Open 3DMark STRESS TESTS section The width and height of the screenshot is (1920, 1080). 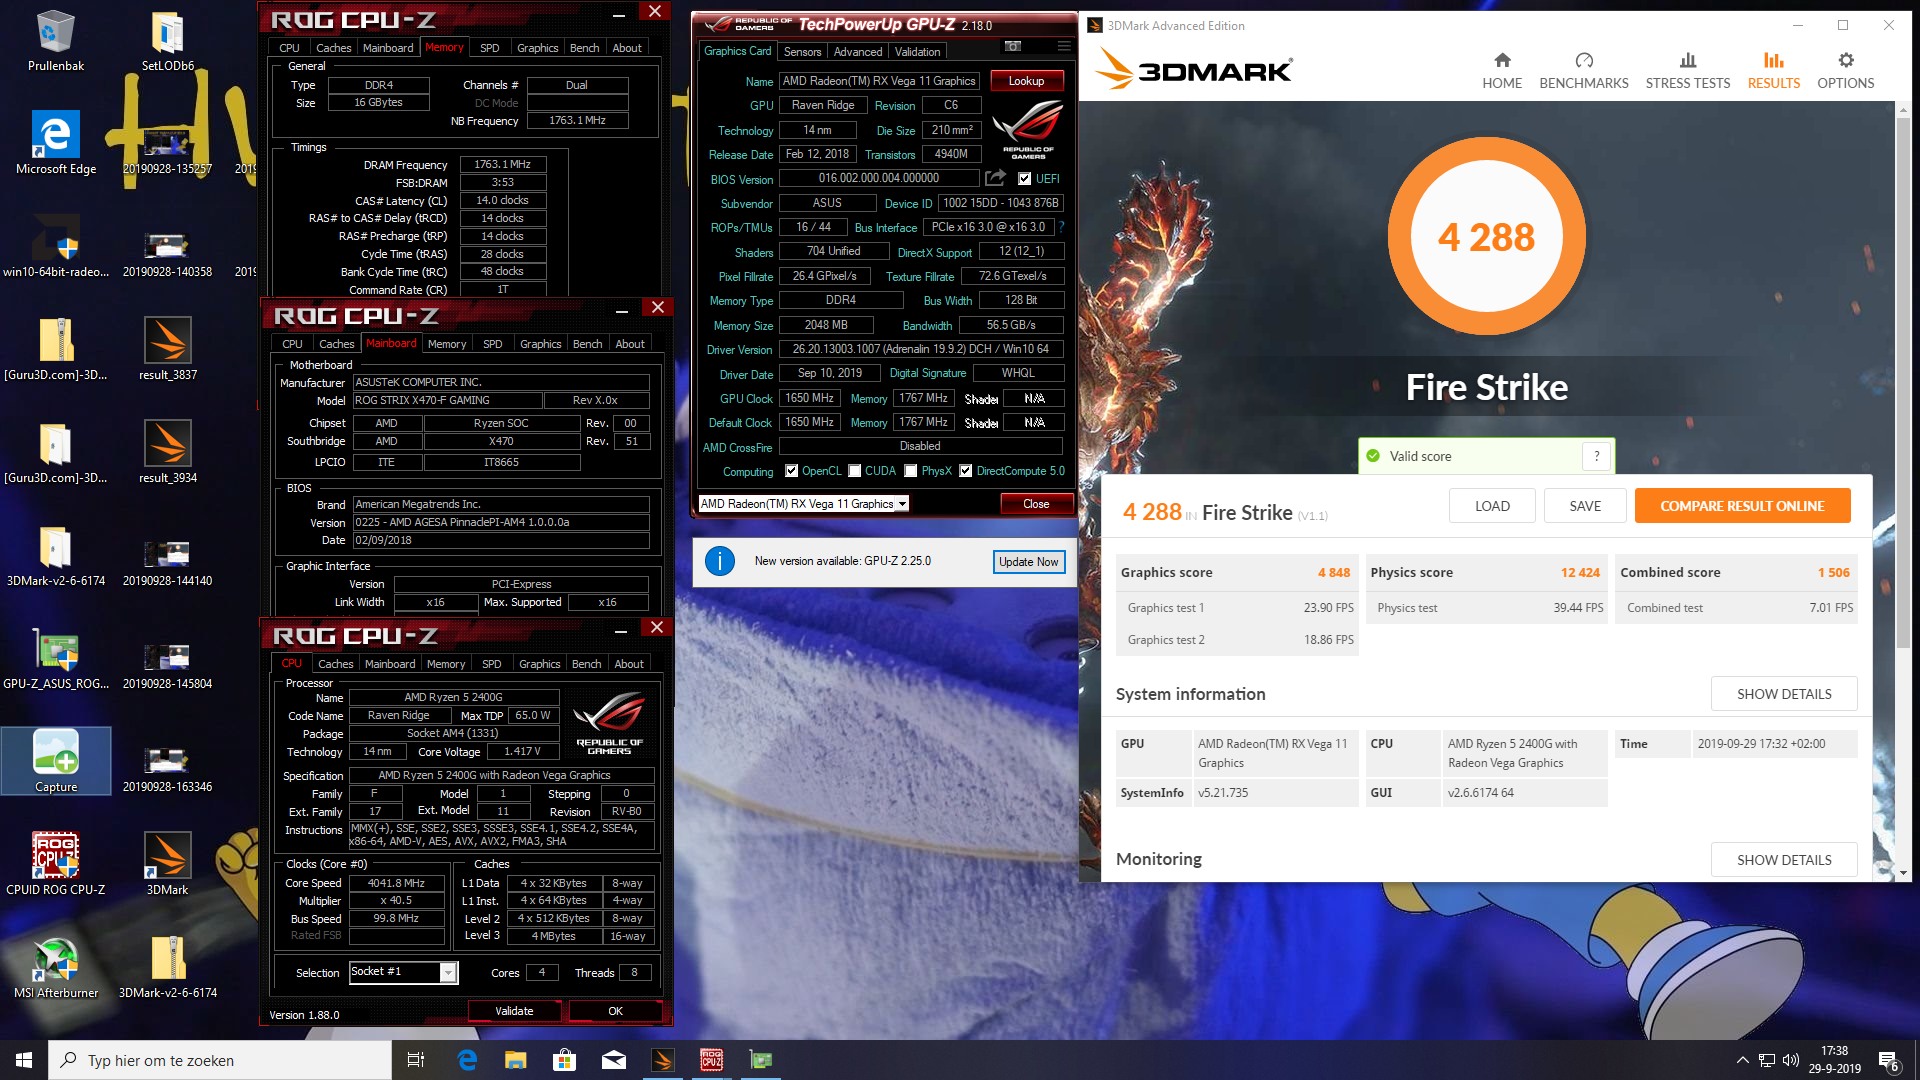coord(1688,71)
